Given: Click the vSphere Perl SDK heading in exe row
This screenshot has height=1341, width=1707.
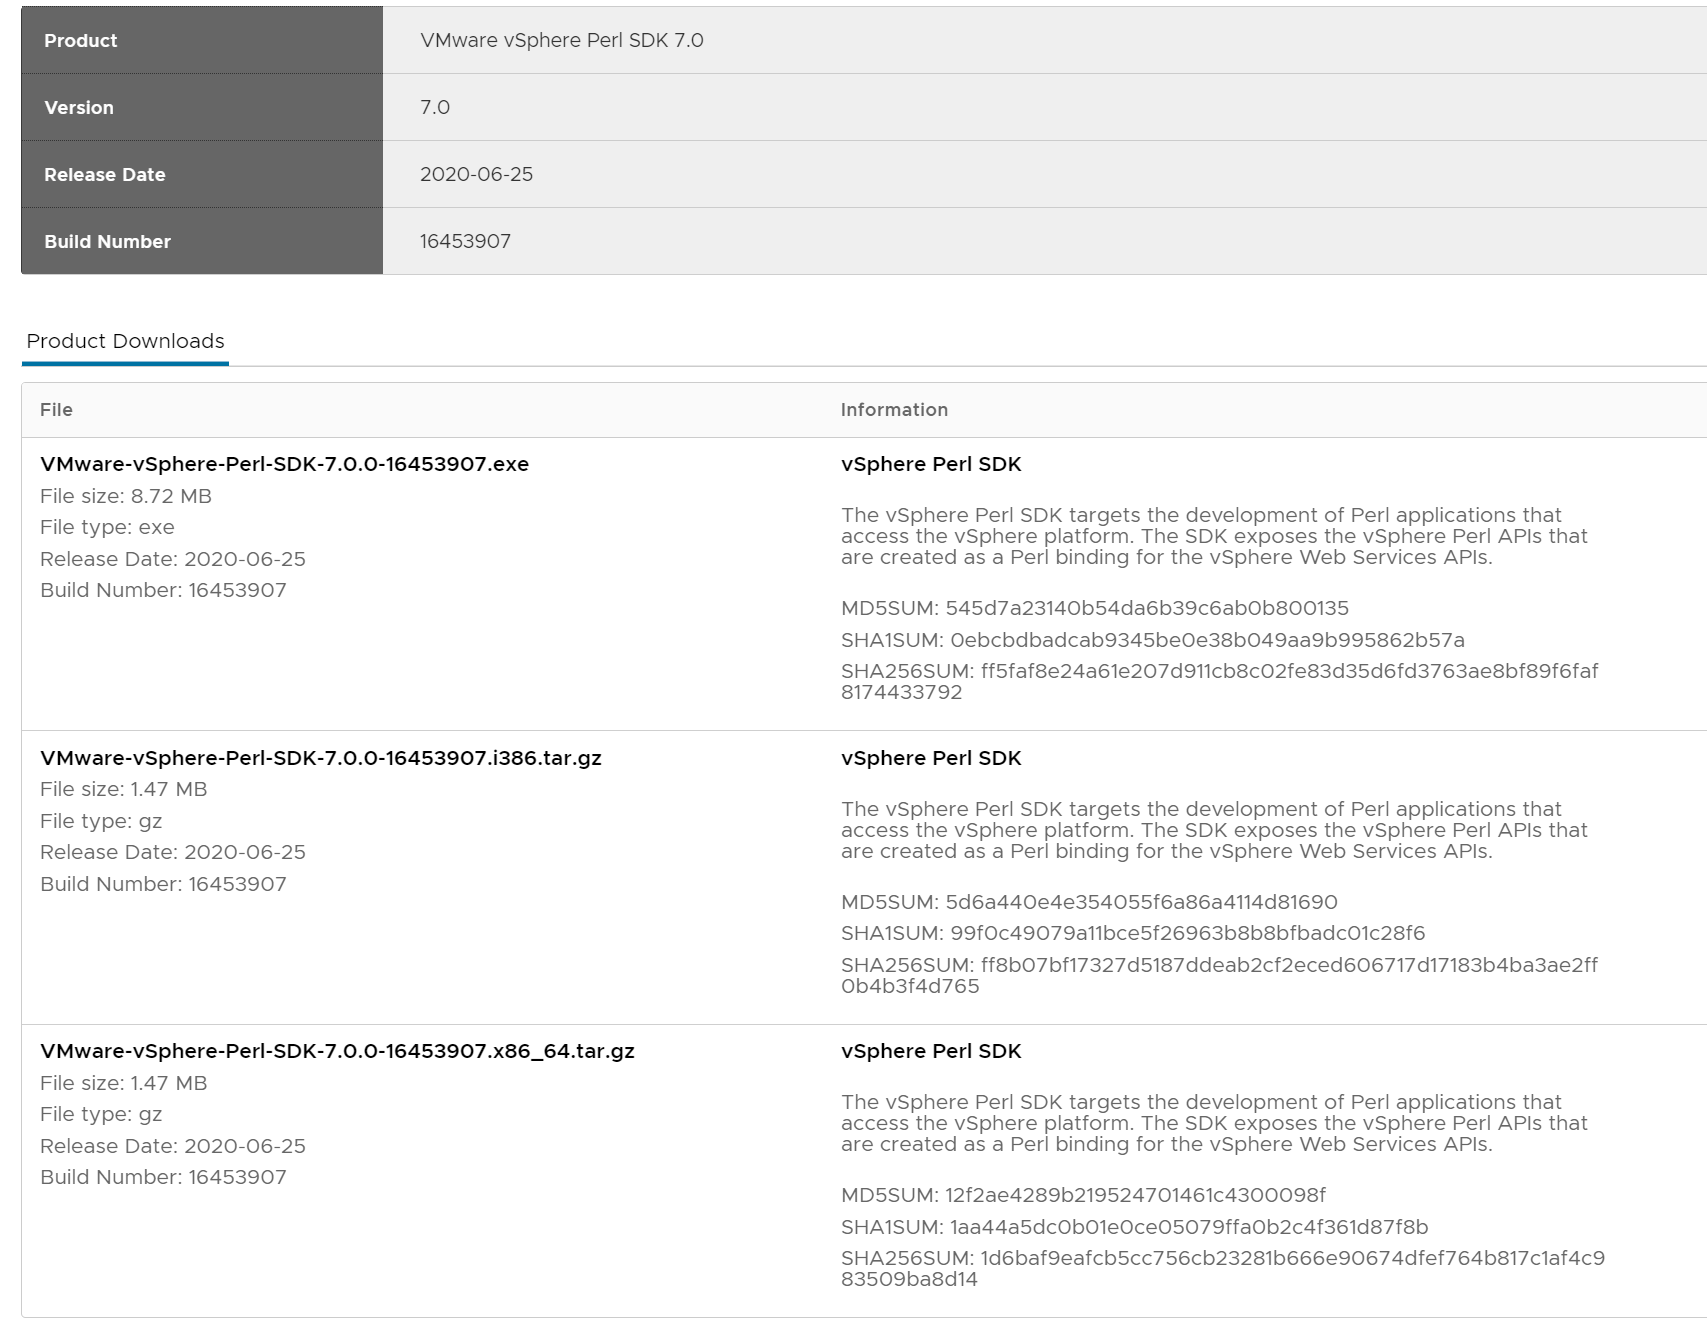Looking at the screenshot, I should [931, 464].
